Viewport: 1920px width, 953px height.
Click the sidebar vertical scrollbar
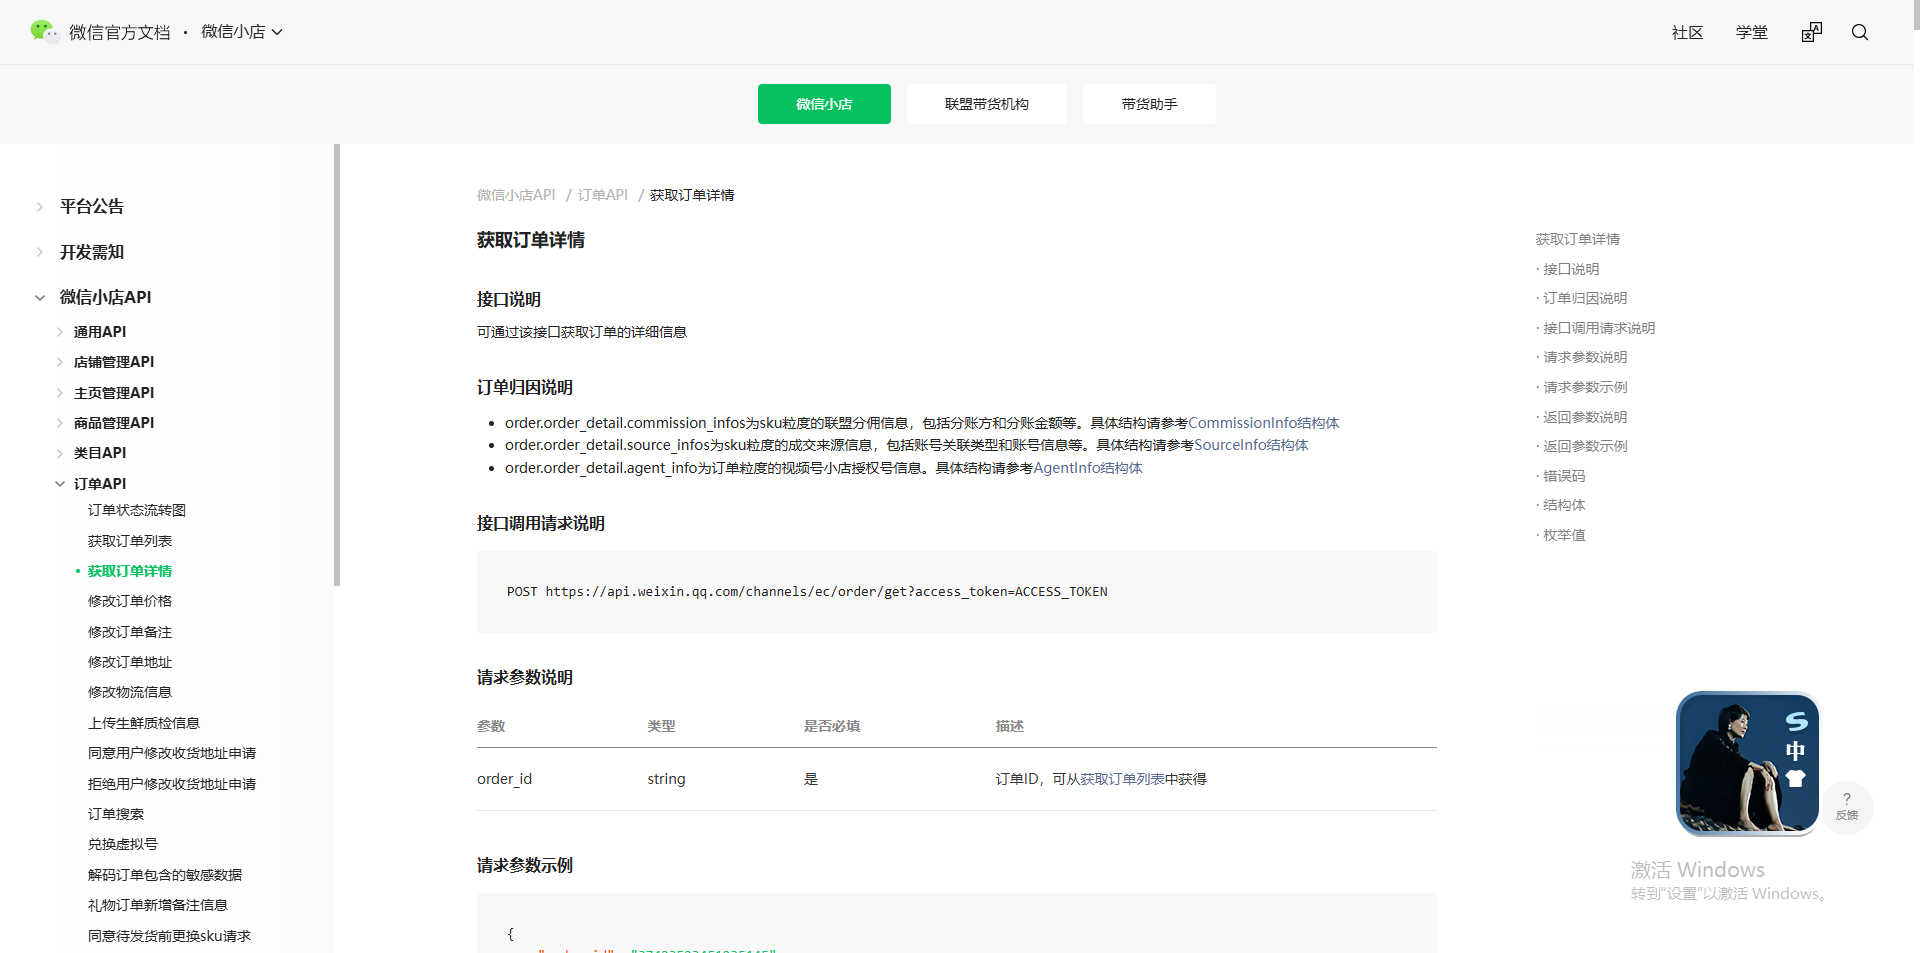point(337,365)
